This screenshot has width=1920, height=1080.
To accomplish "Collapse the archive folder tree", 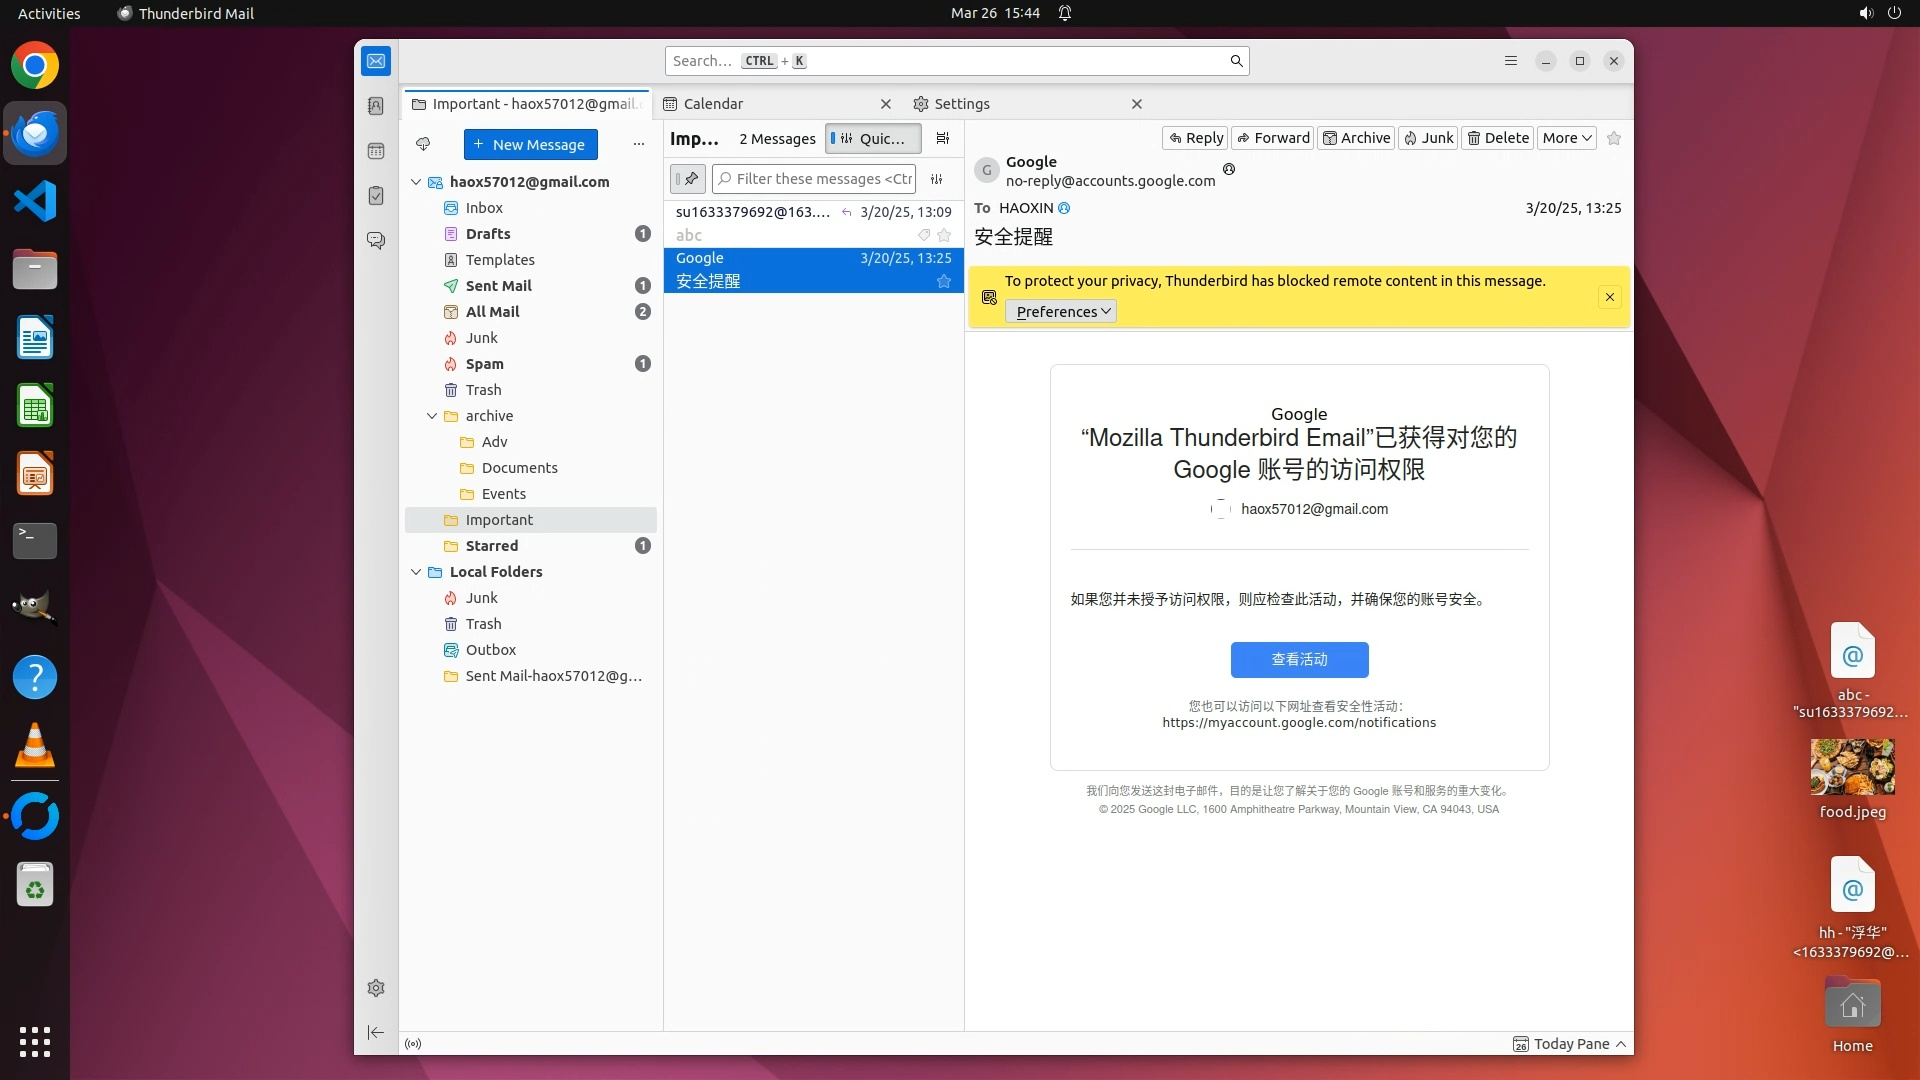I will 432,416.
